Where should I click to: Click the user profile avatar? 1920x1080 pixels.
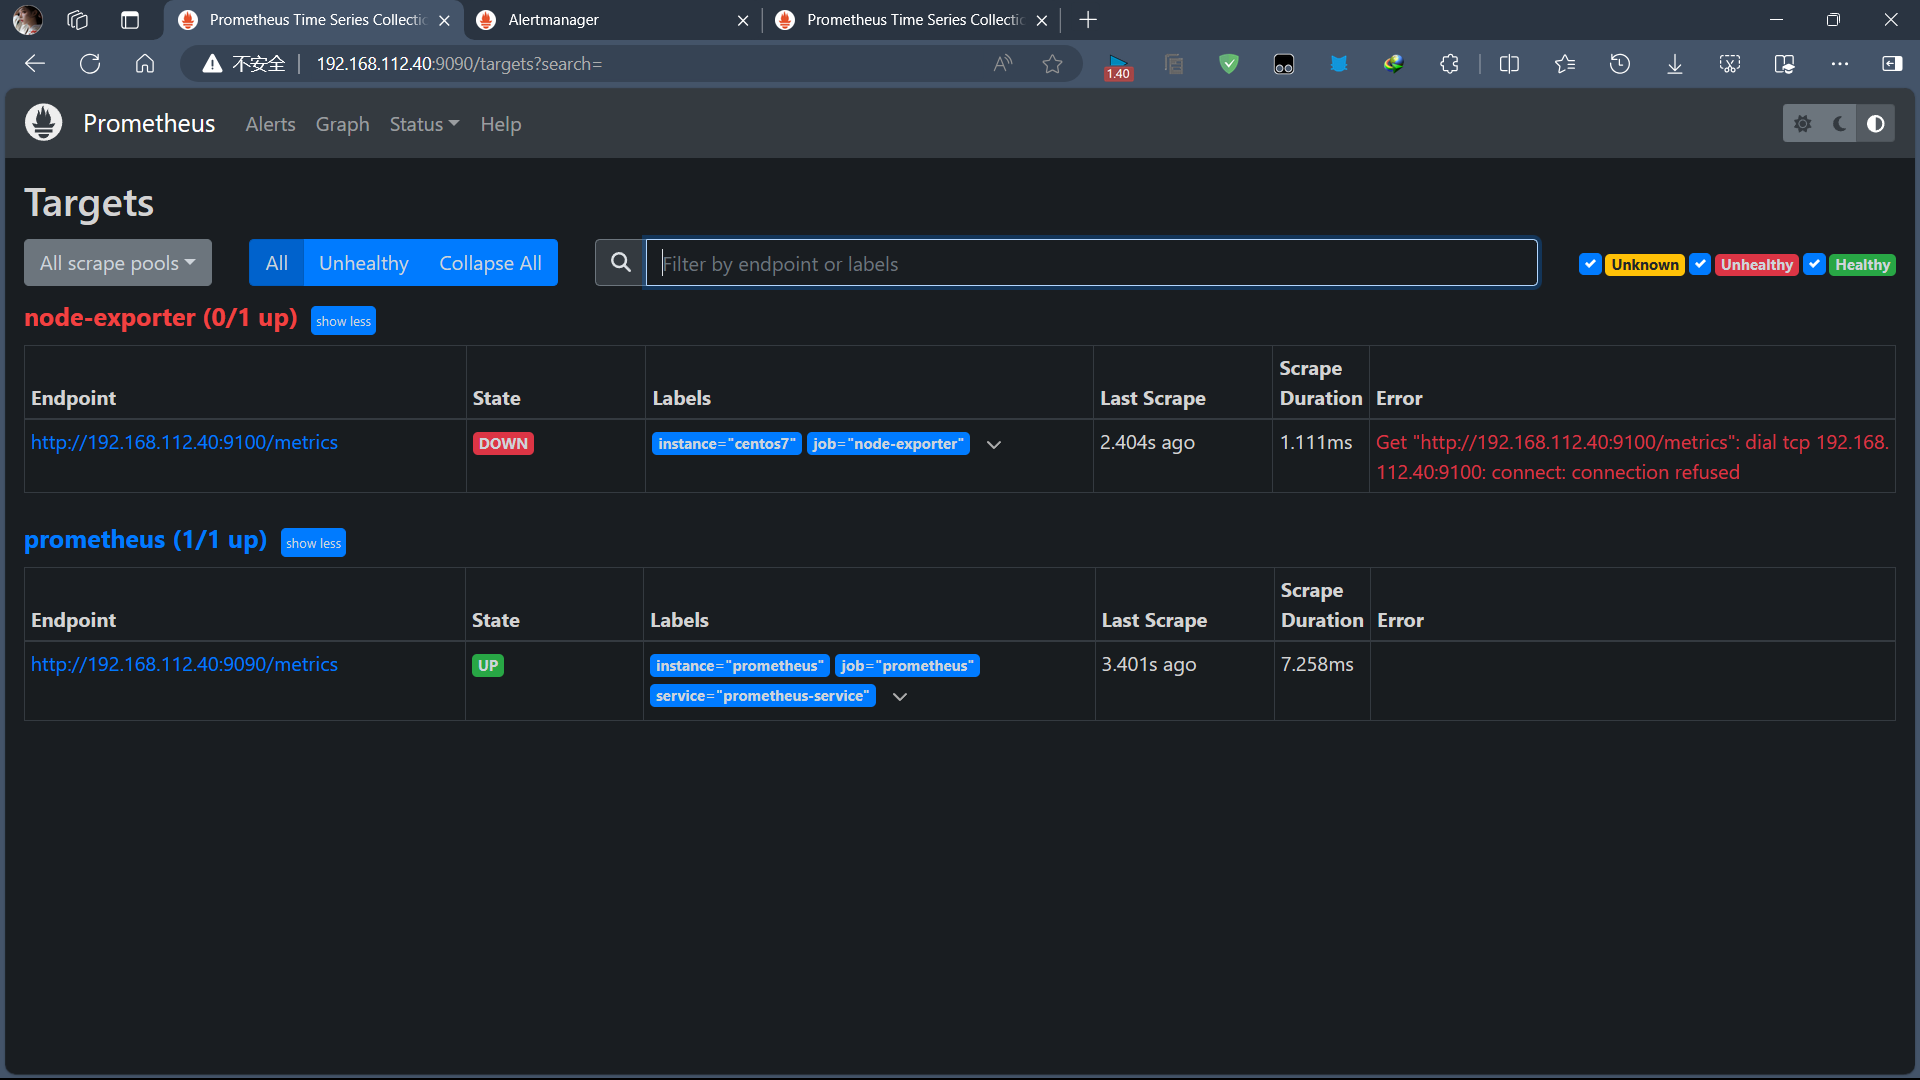coord(28,20)
